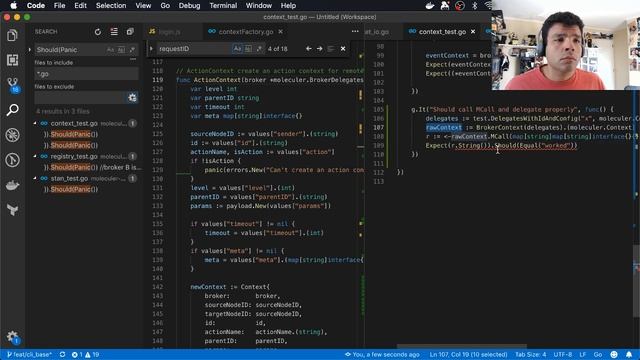
Task: Toggle Match Whole Word in search panel
Action: click(121, 50)
